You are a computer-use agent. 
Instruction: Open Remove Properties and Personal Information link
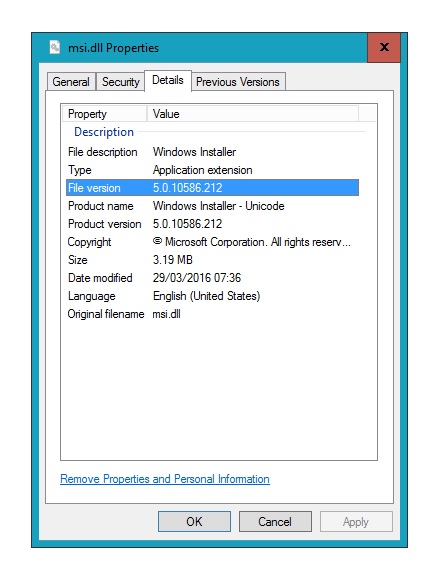(165, 479)
